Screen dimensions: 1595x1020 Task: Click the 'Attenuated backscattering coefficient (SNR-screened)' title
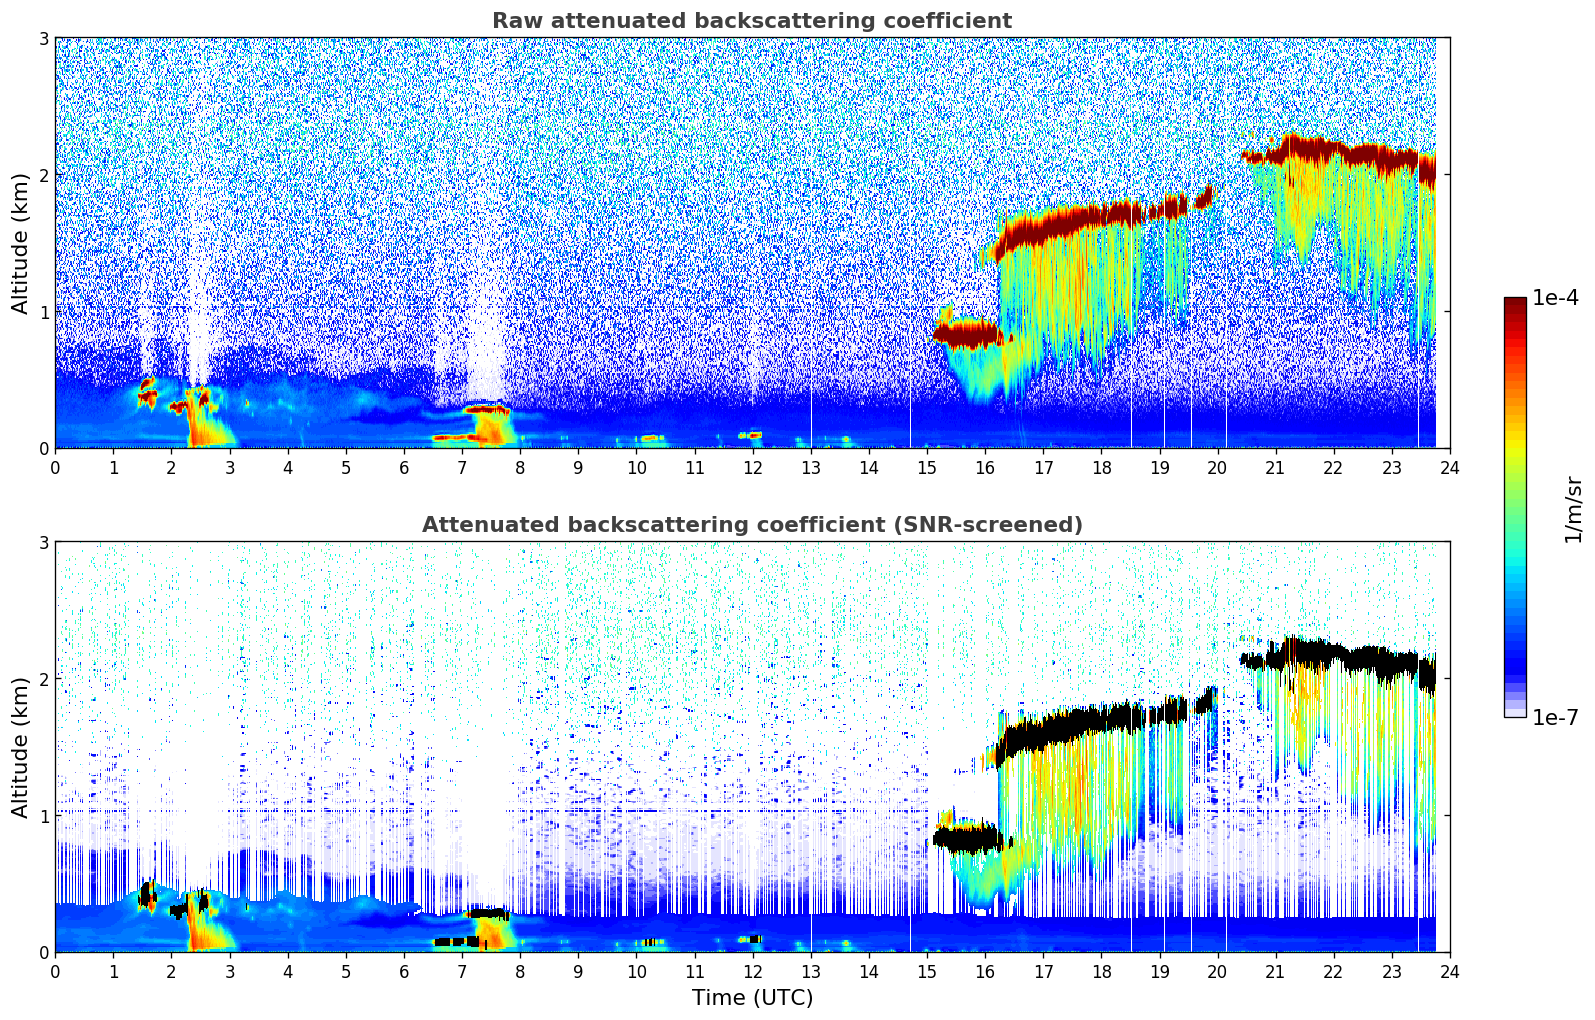coord(752,525)
